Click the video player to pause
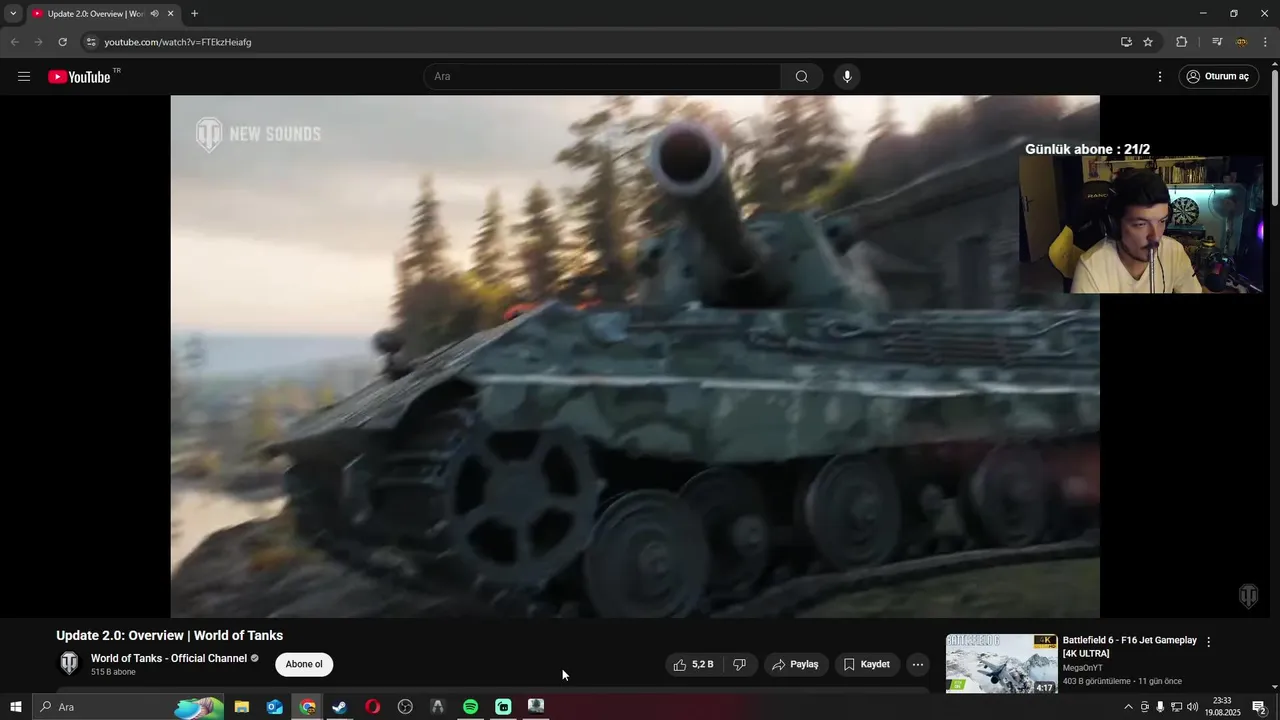 click(x=635, y=356)
